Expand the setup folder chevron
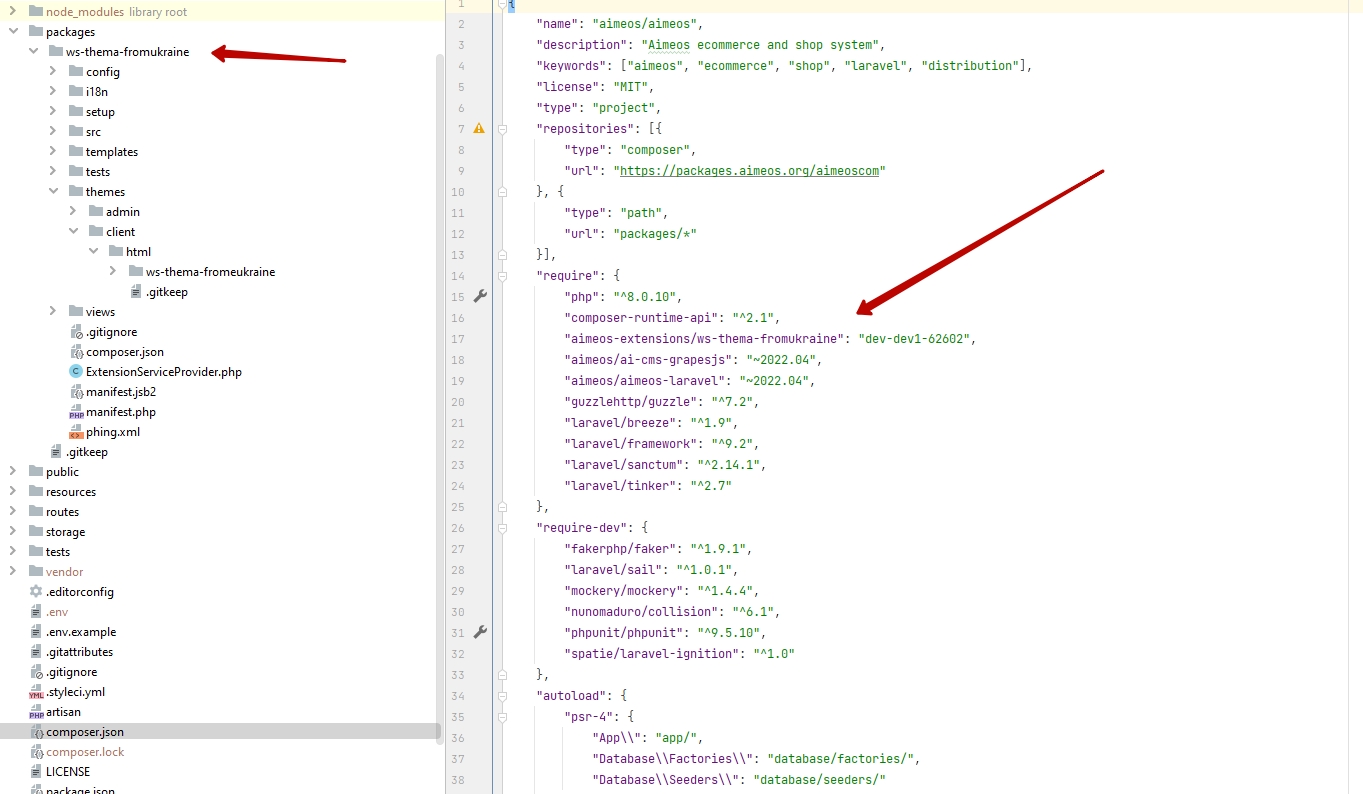 point(53,112)
